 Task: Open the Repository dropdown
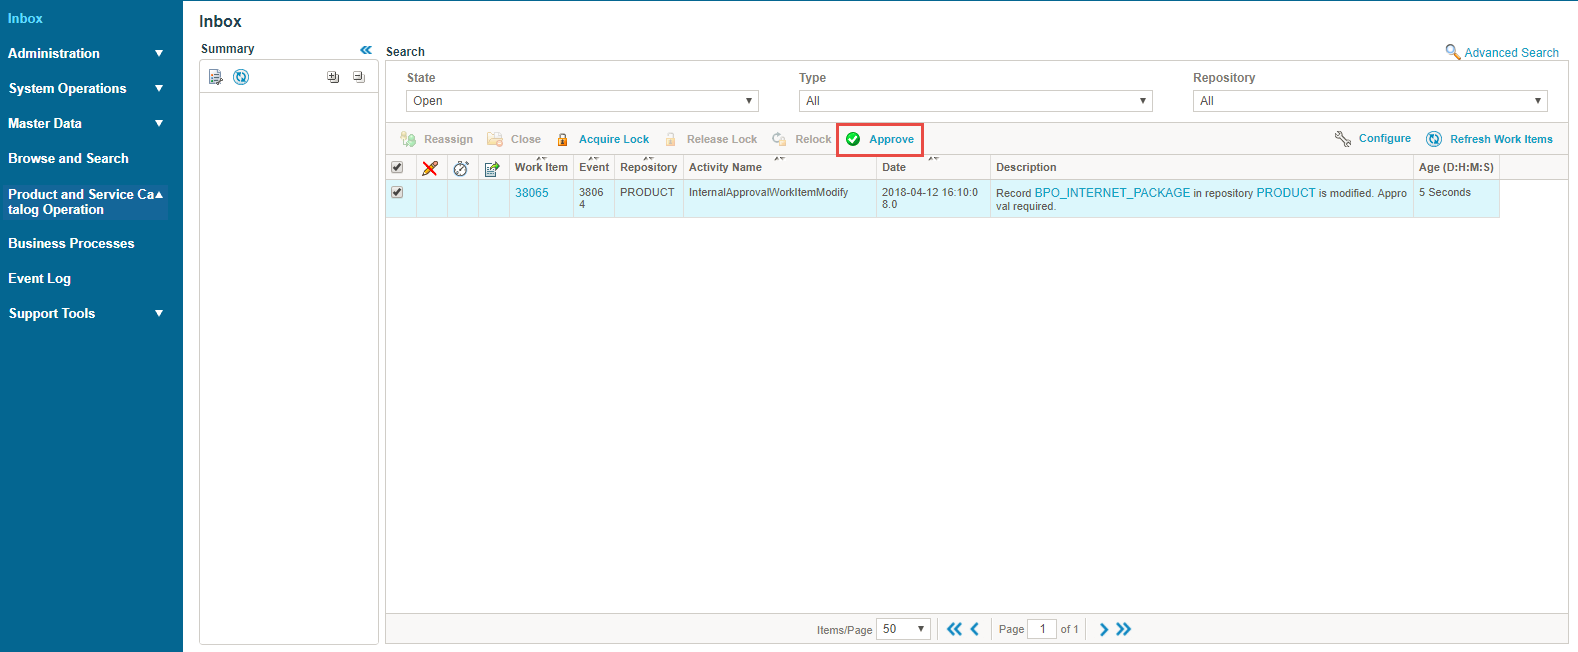(x=1370, y=101)
